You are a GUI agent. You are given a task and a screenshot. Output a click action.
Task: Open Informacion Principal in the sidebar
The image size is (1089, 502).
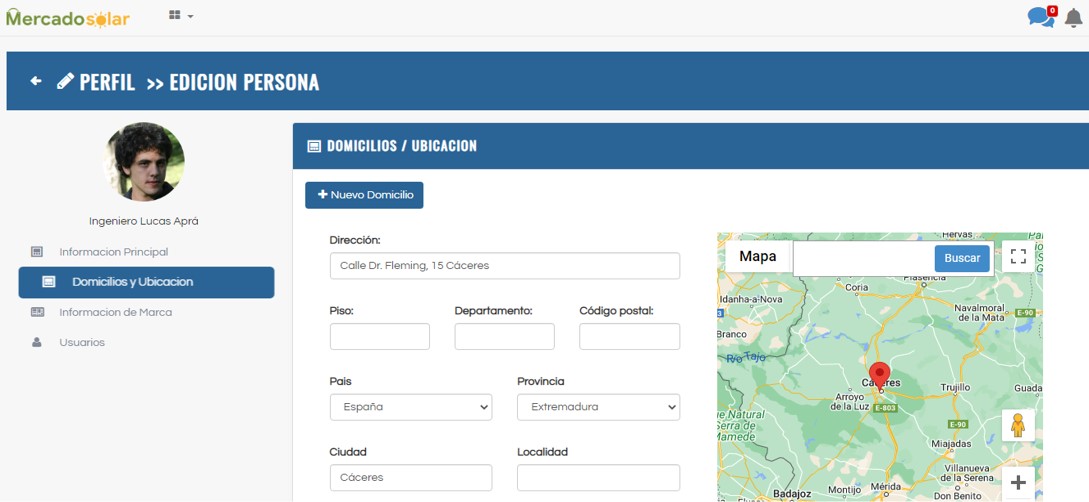click(x=113, y=252)
